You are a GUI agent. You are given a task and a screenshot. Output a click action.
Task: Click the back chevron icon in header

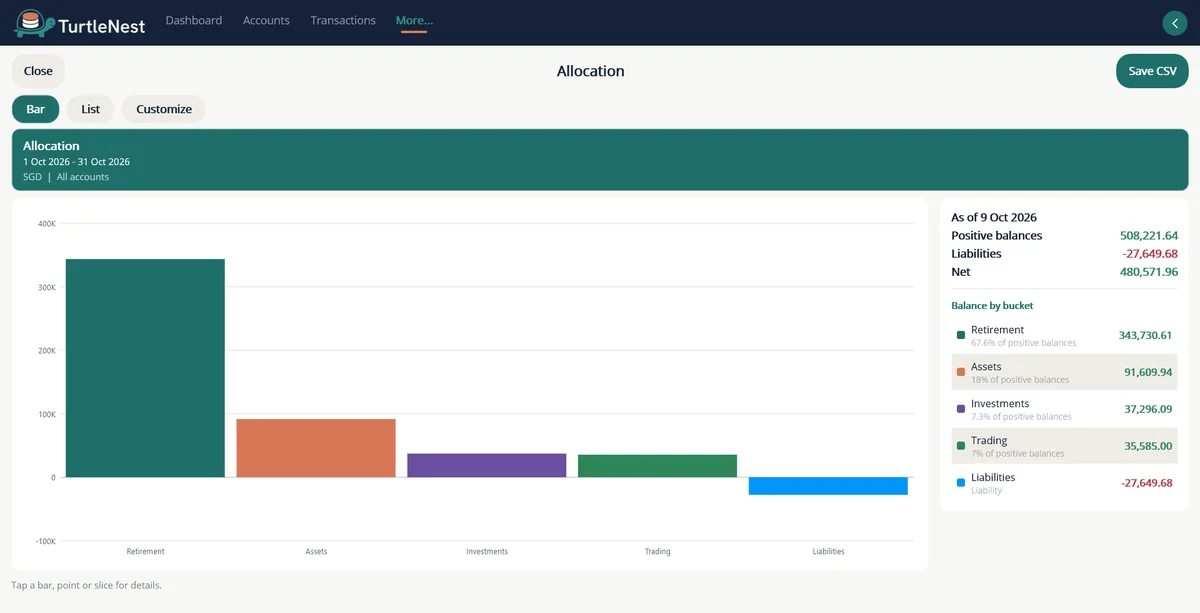click(x=1174, y=22)
